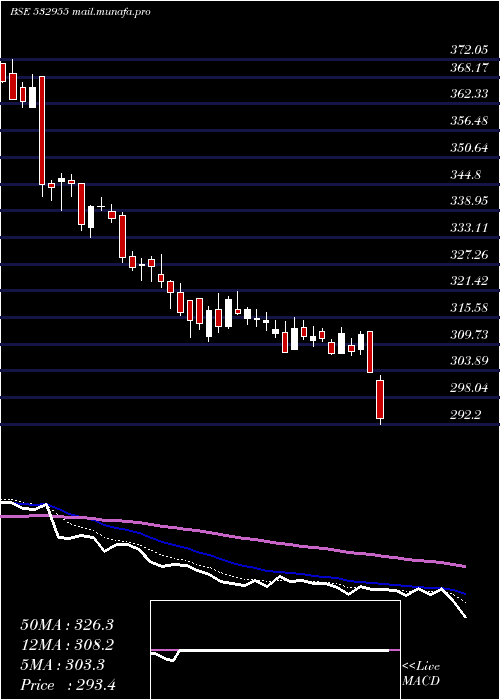Click the 362.33 price axis label

pyautogui.click(x=469, y=94)
